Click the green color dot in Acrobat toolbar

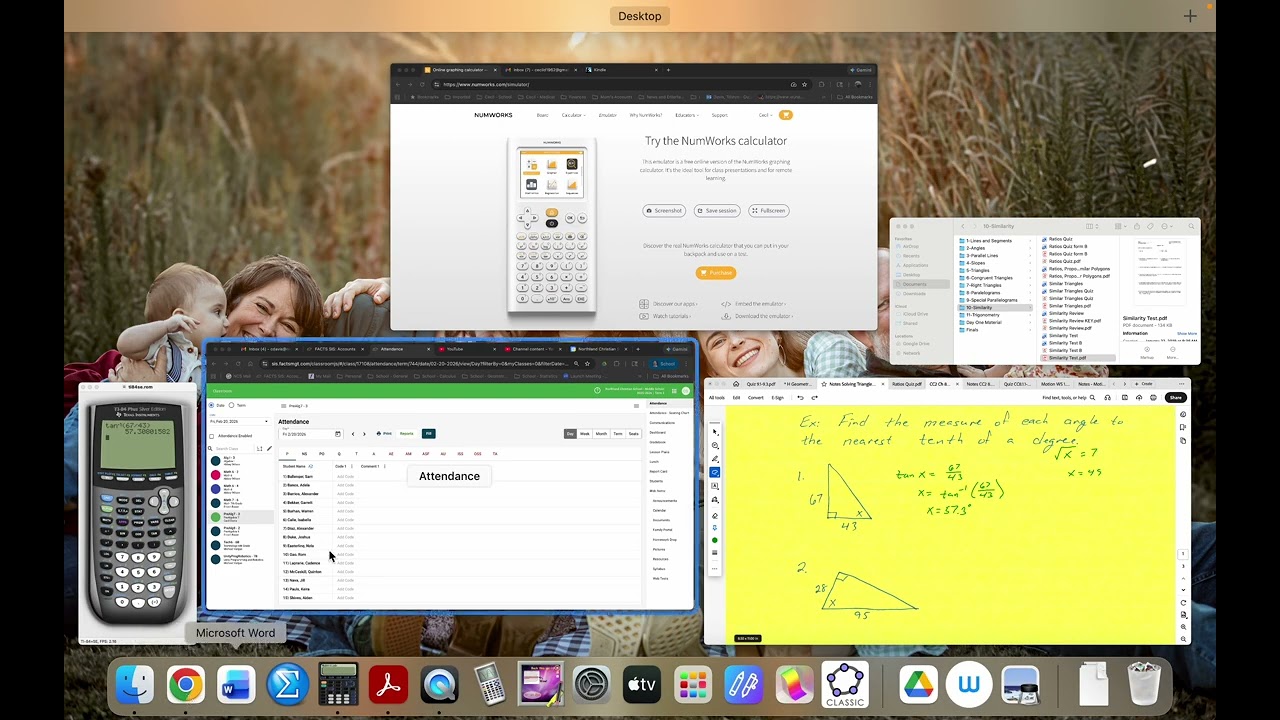coord(715,540)
